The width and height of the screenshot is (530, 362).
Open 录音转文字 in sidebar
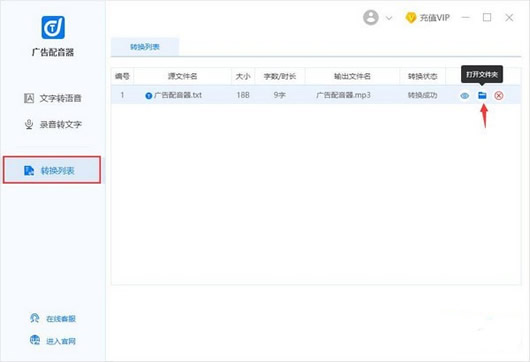coord(53,124)
